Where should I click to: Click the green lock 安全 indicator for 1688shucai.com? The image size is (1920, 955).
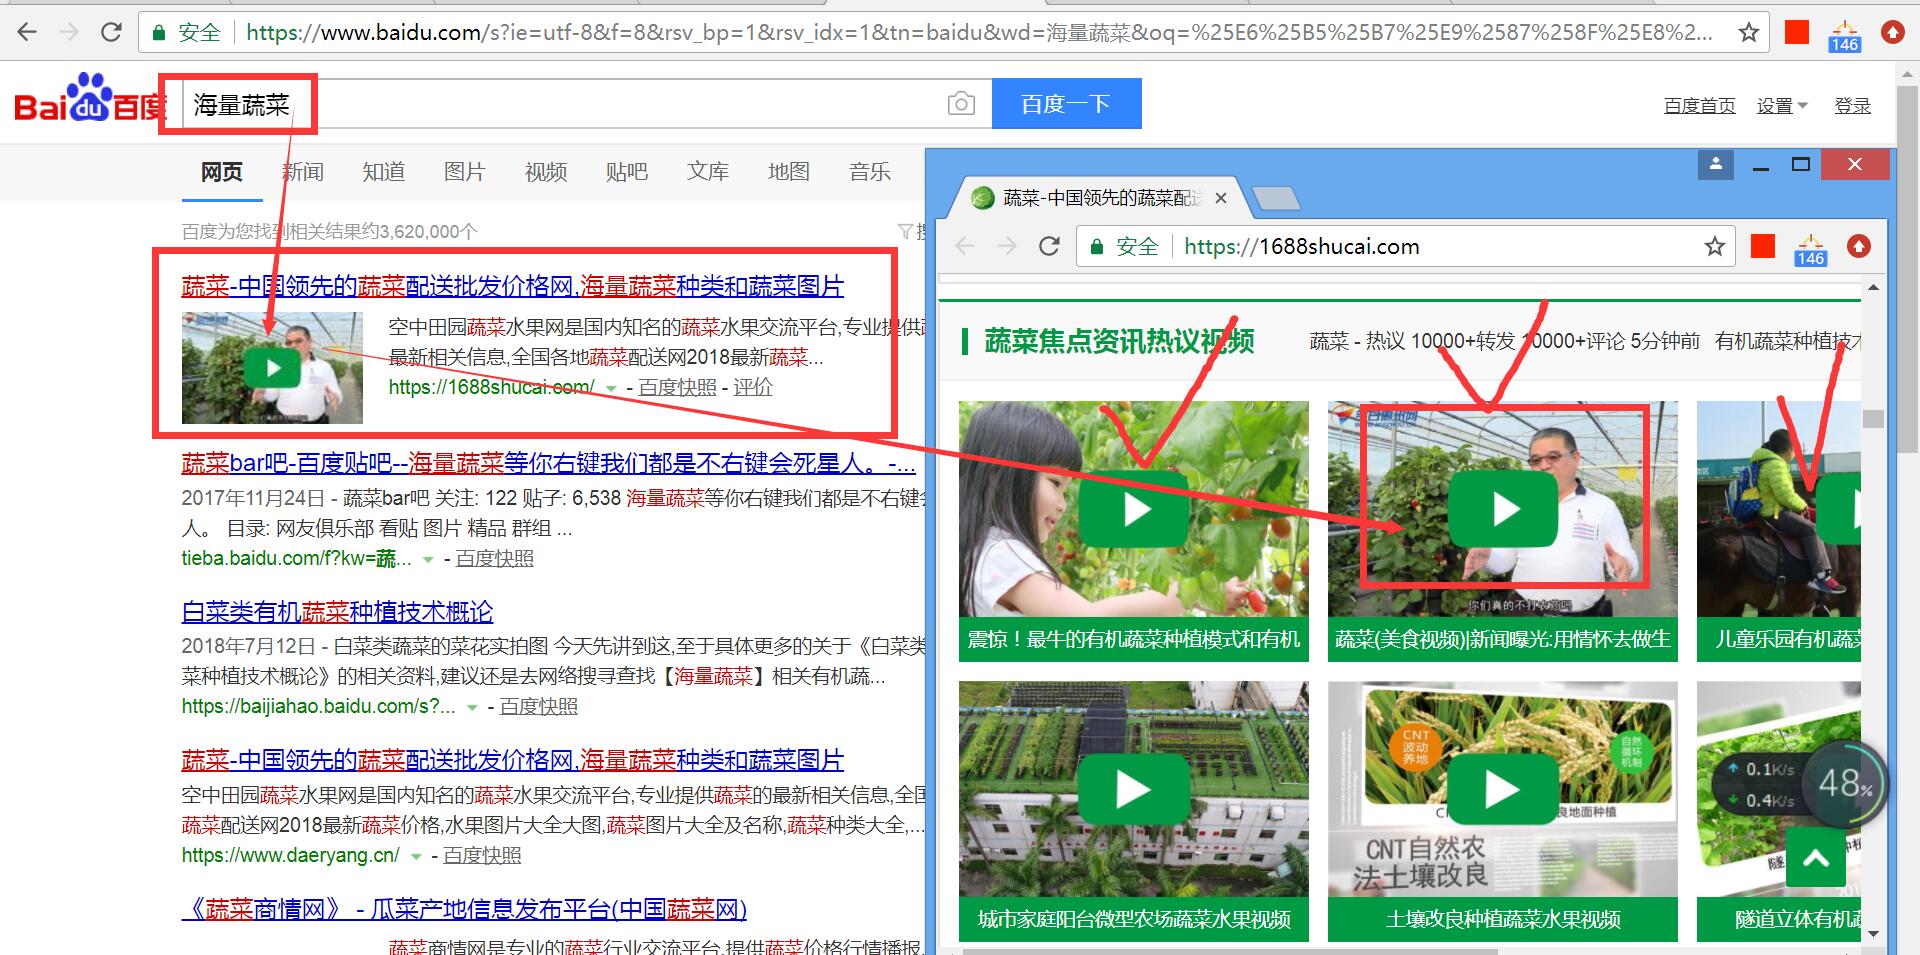pyautogui.click(x=1122, y=246)
